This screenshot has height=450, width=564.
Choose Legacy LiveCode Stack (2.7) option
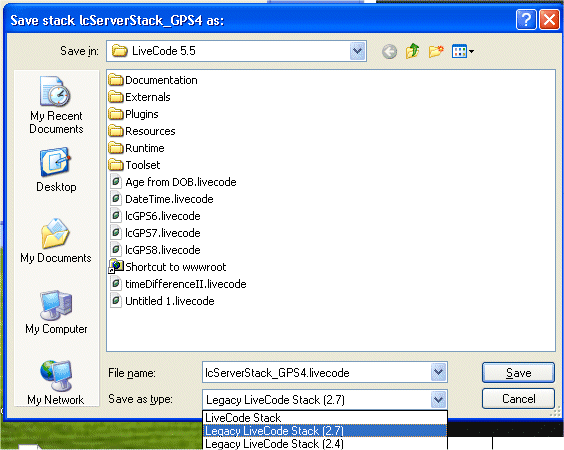coord(325,431)
